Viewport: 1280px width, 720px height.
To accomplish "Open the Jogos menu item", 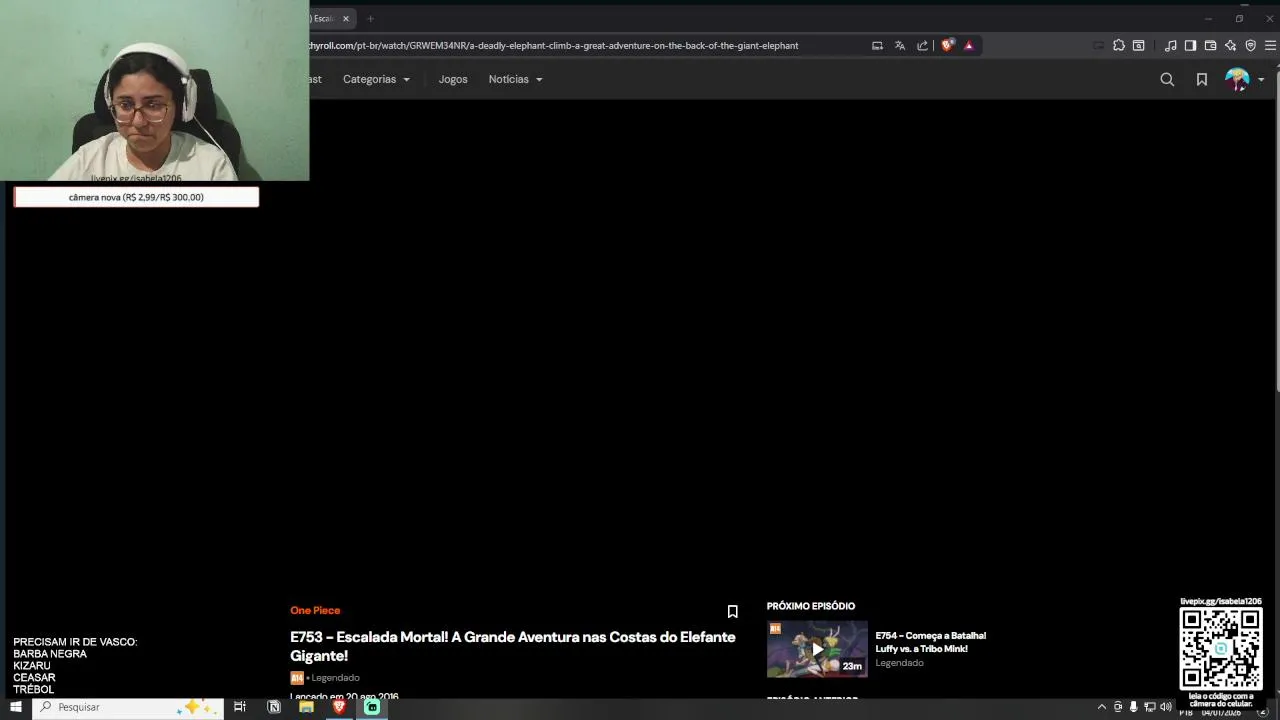I will click(453, 79).
